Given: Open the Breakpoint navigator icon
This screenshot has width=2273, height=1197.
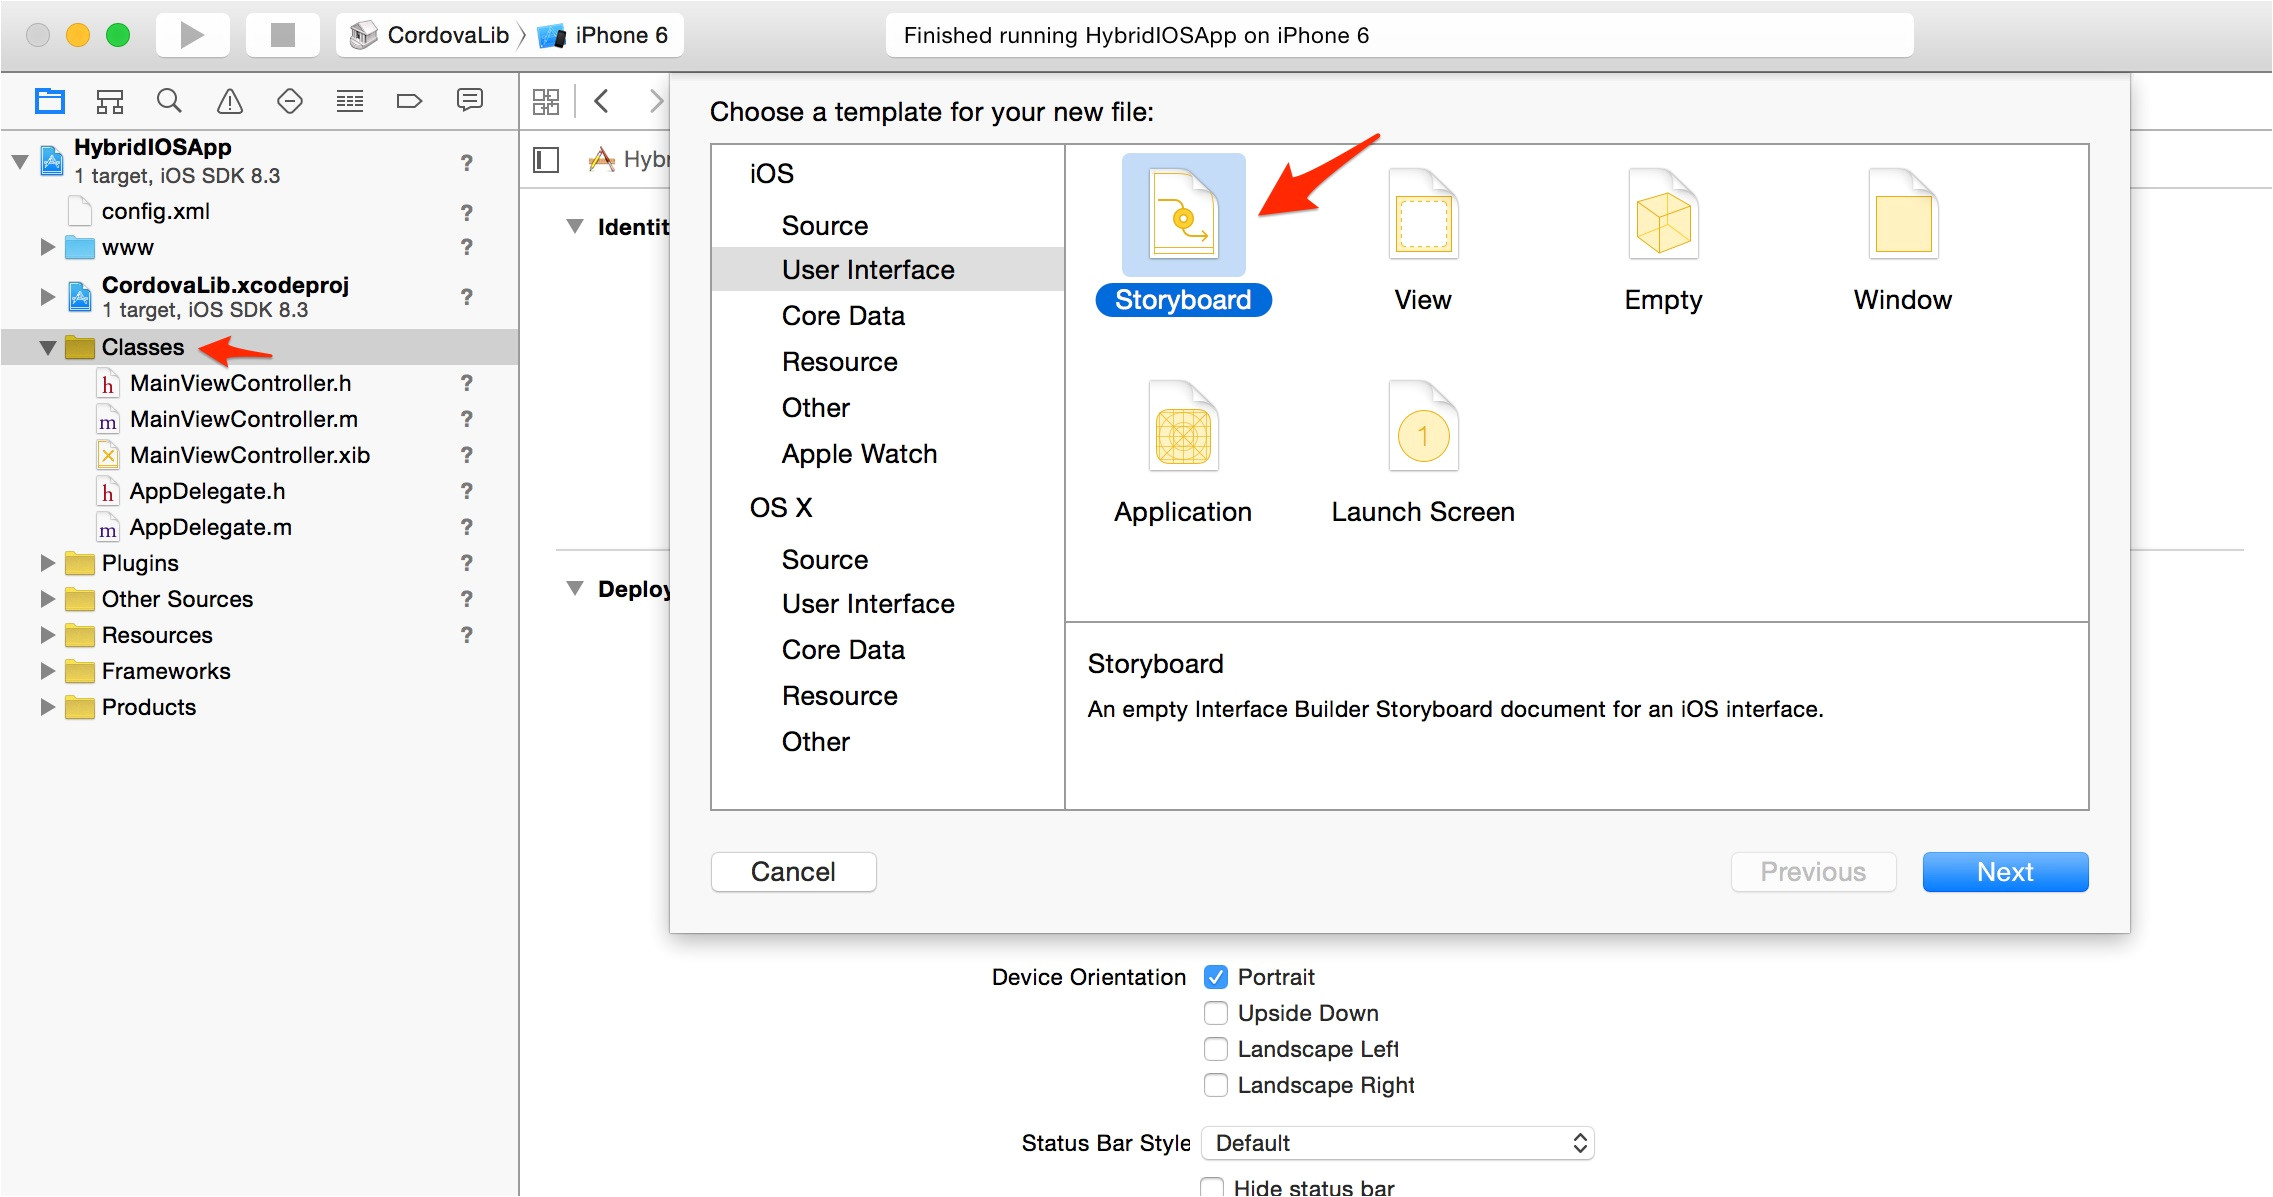Looking at the screenshot, I should (x=410, y=100).
